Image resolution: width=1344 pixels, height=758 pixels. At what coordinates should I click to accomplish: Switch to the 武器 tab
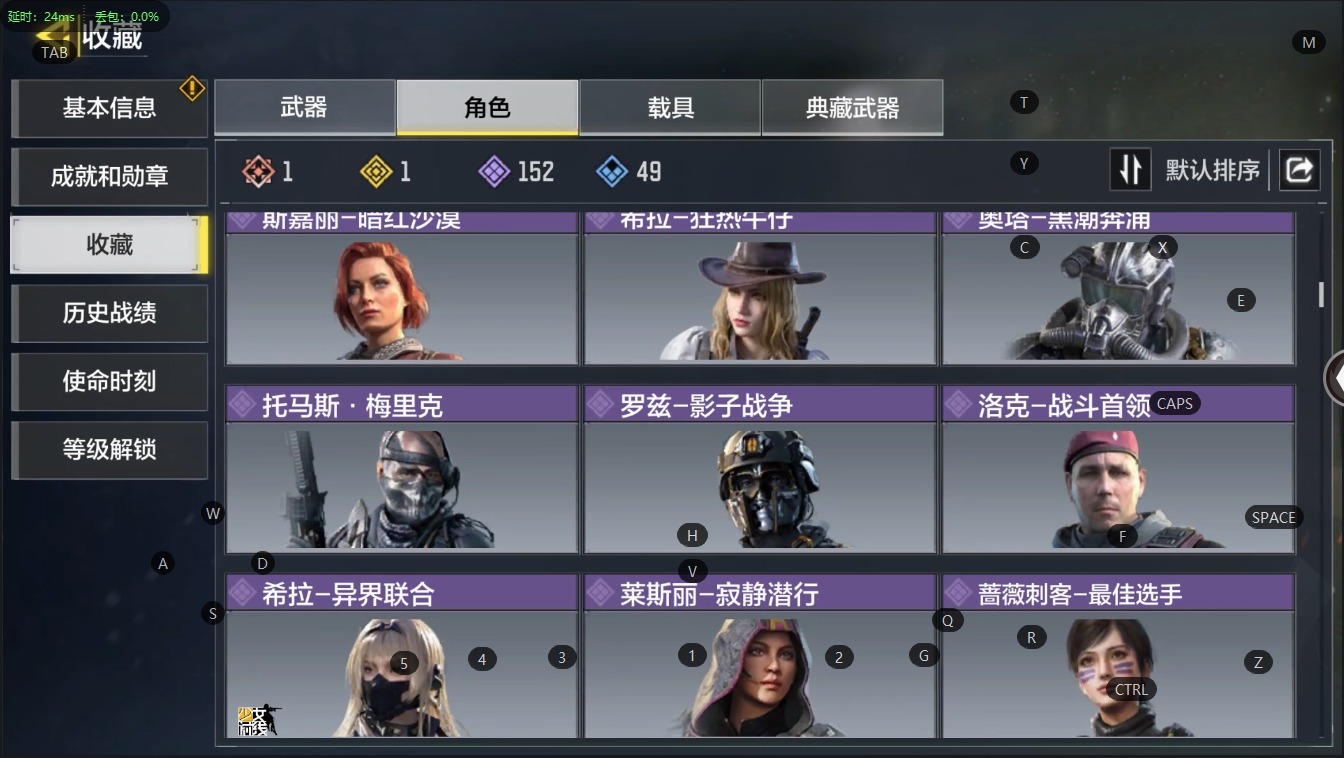pos(304,107)
